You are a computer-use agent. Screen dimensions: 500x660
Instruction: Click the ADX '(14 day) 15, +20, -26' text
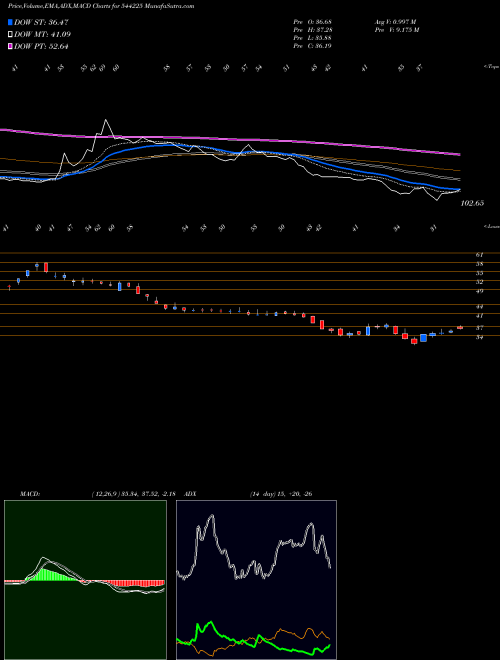click(281, 494)
